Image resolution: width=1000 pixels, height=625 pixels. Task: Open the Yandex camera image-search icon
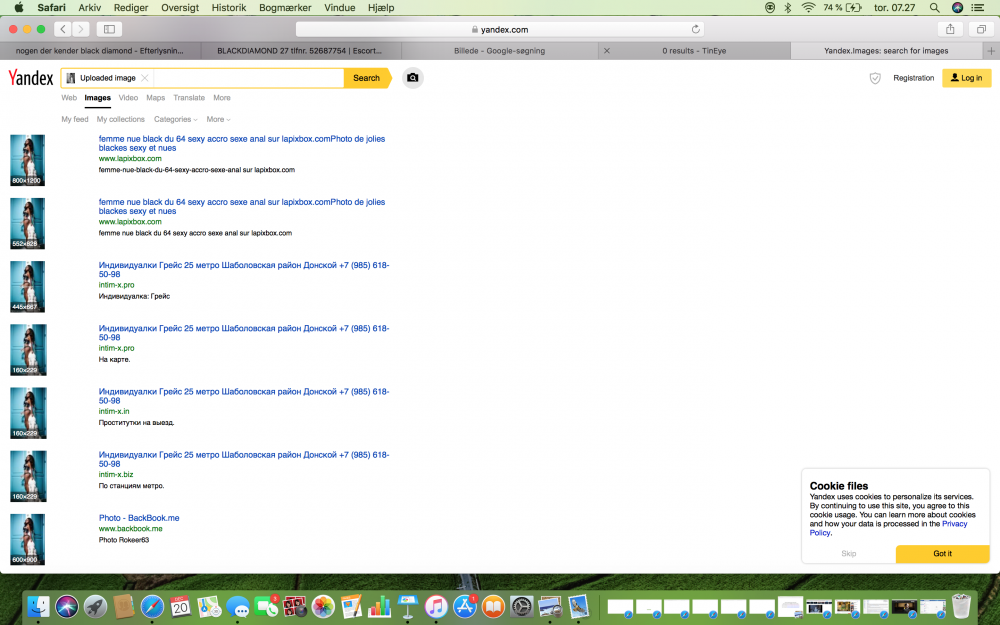pos(413,78)
